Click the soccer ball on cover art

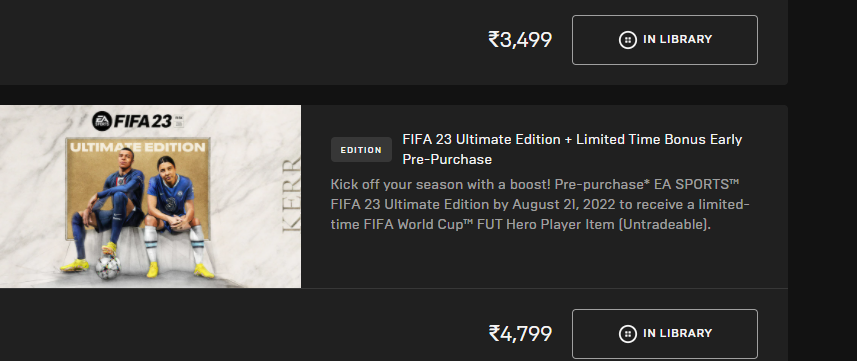[x=107, y=267]
